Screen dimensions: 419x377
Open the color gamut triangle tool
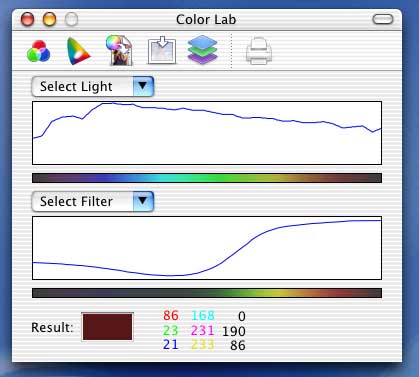pos(78,51)
